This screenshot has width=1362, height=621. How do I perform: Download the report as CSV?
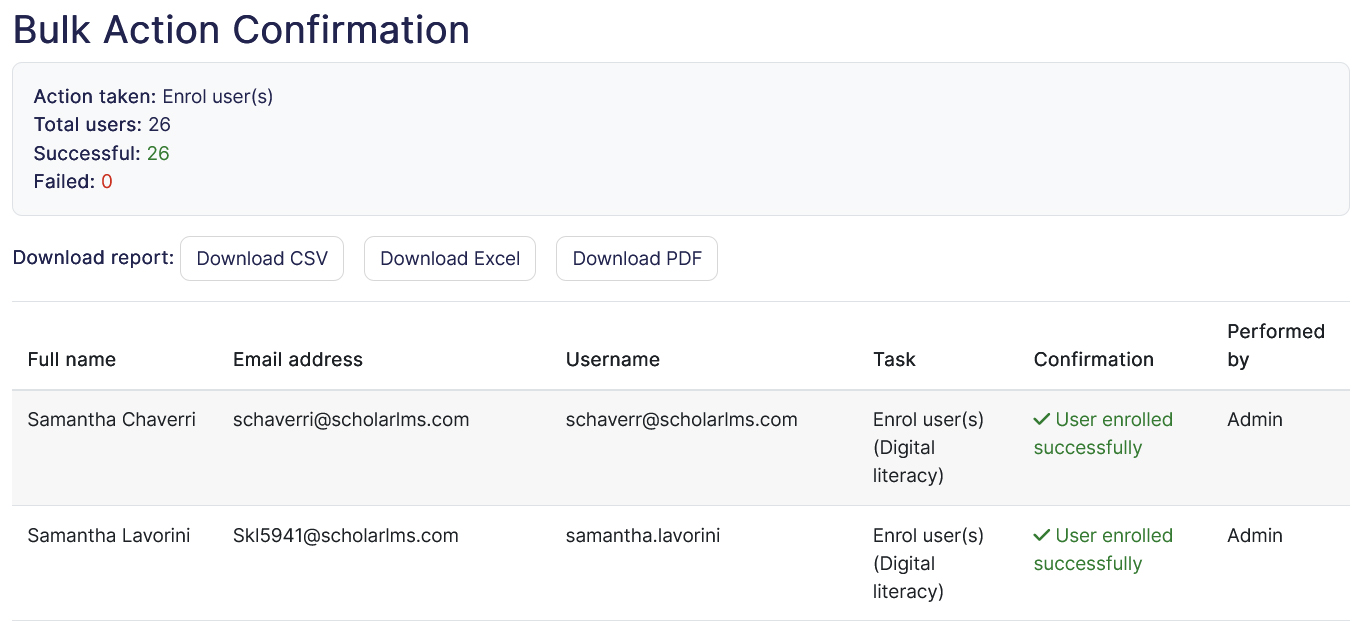(261, 258)
